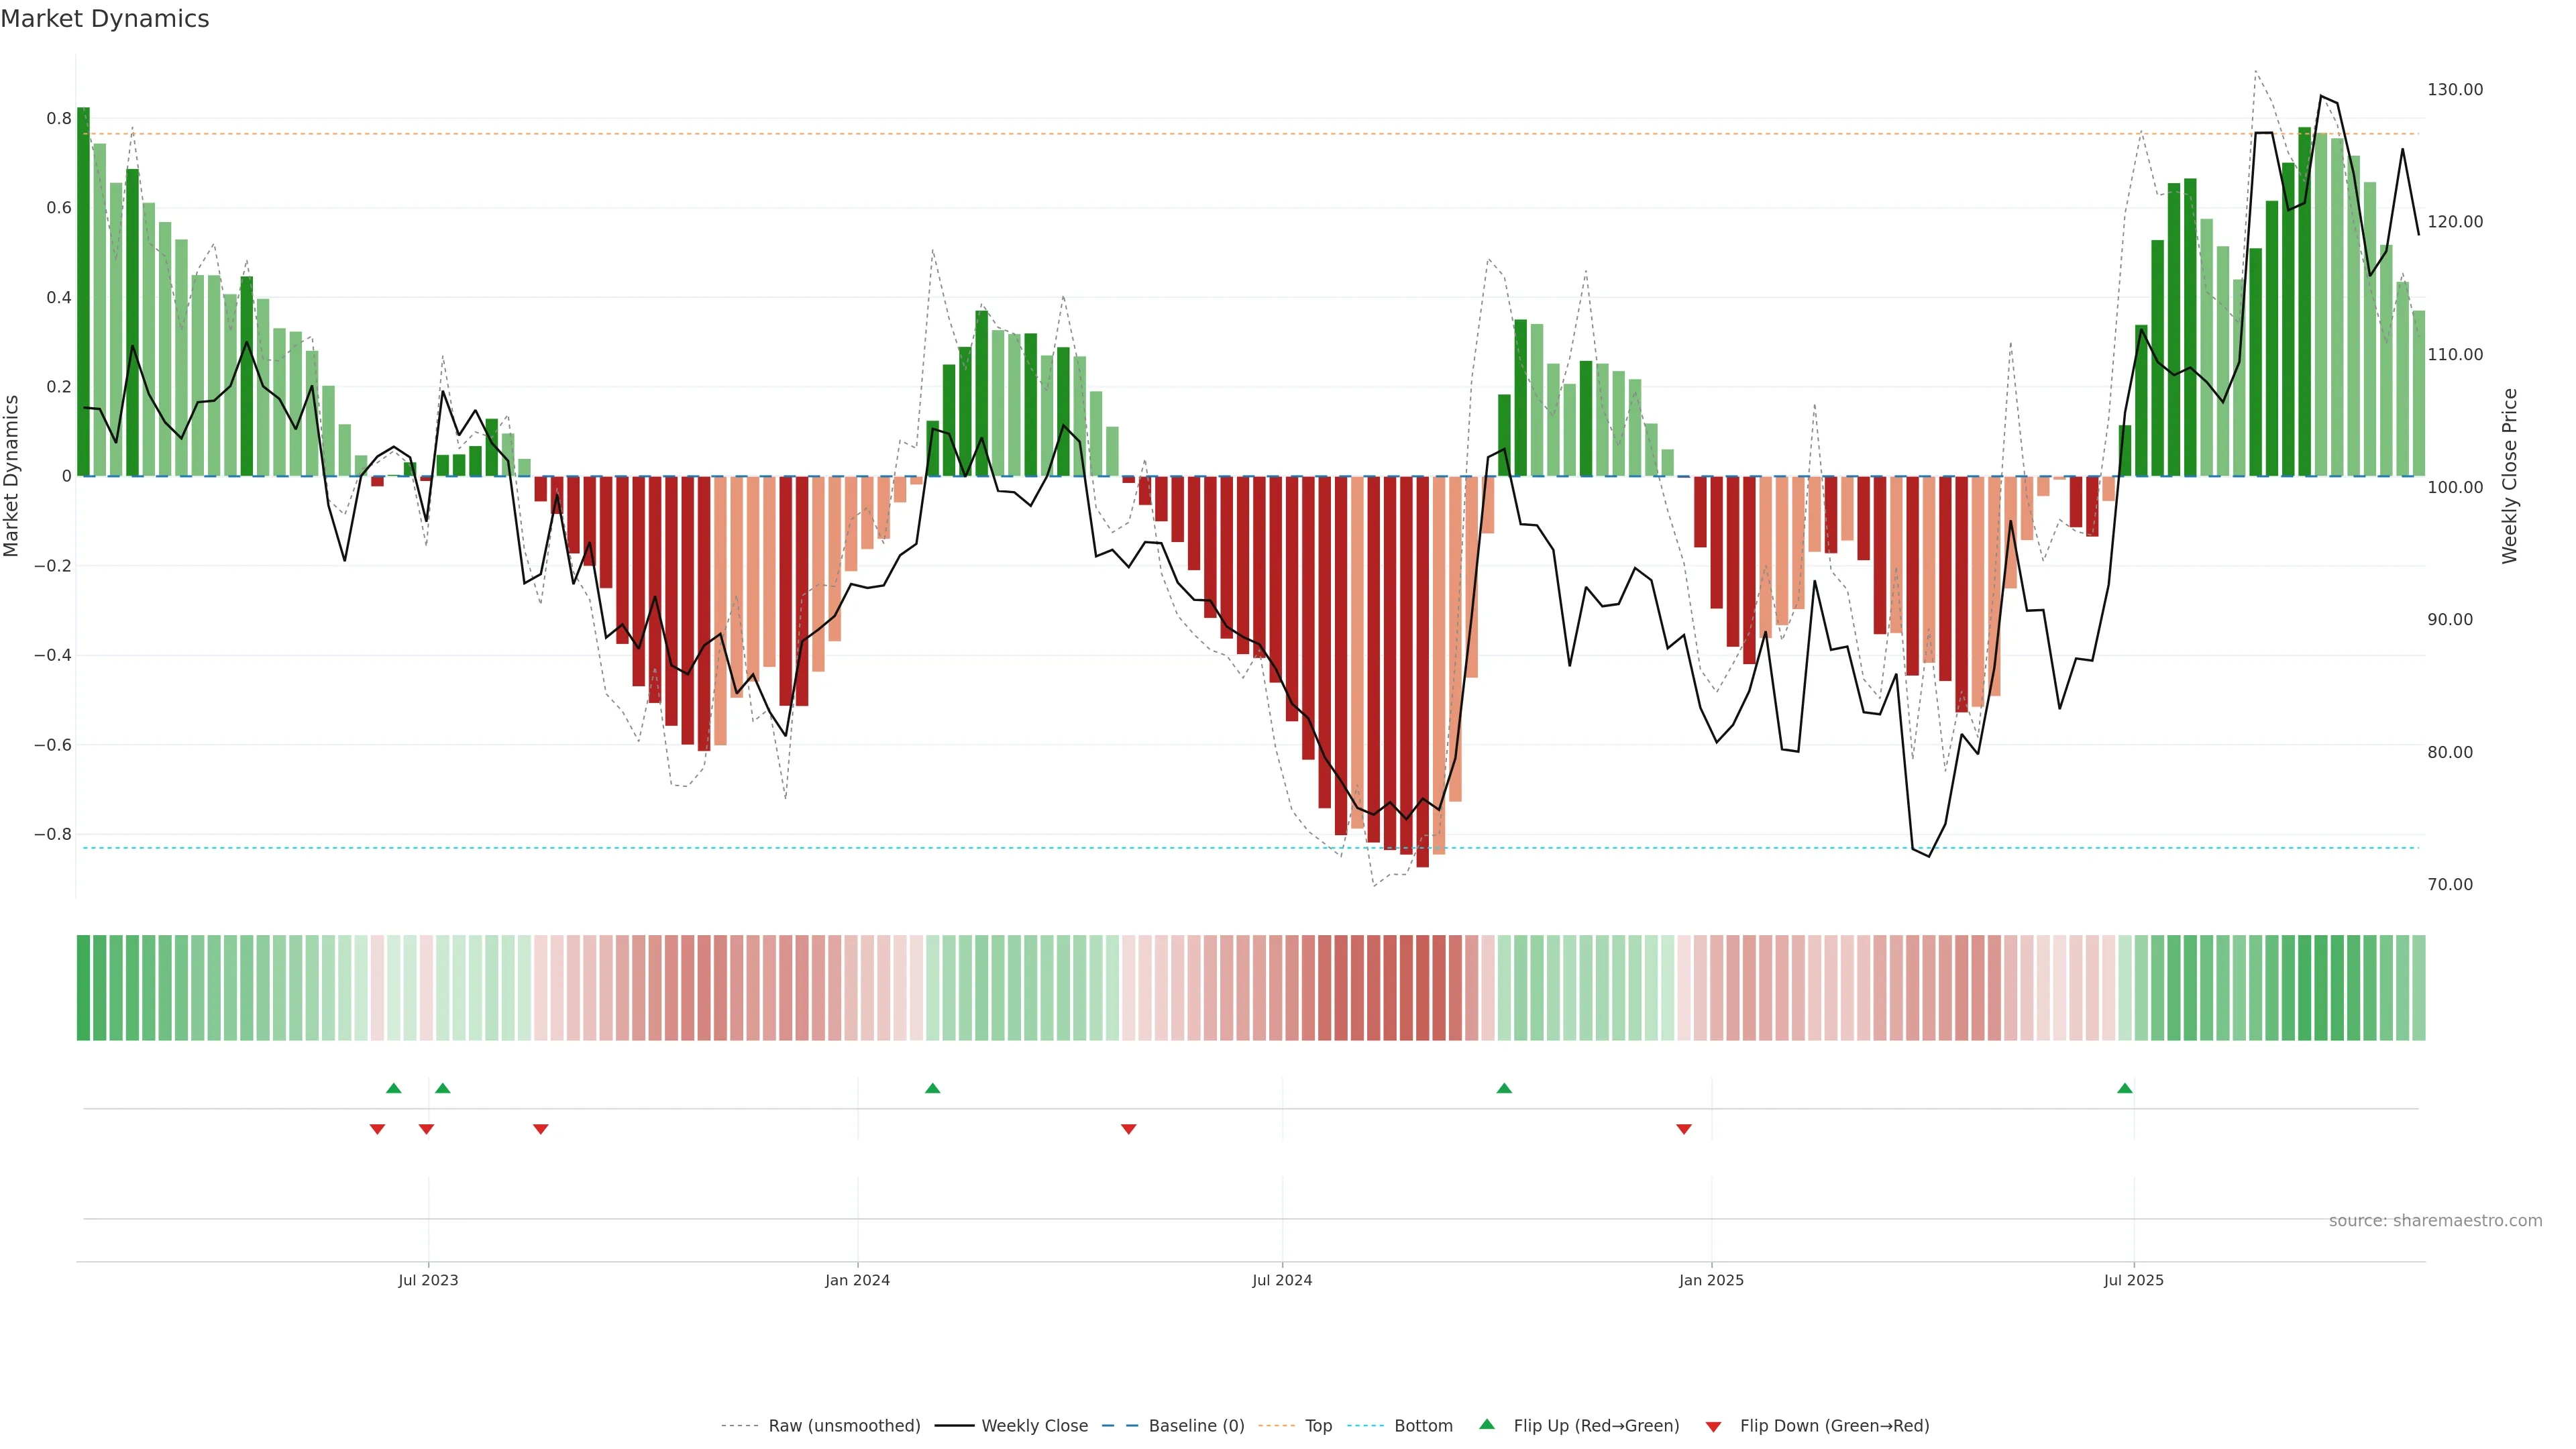2576x1449 pixels.
Task: Hide the Bottom line via legend
Action: (x=1423, y=1426)
